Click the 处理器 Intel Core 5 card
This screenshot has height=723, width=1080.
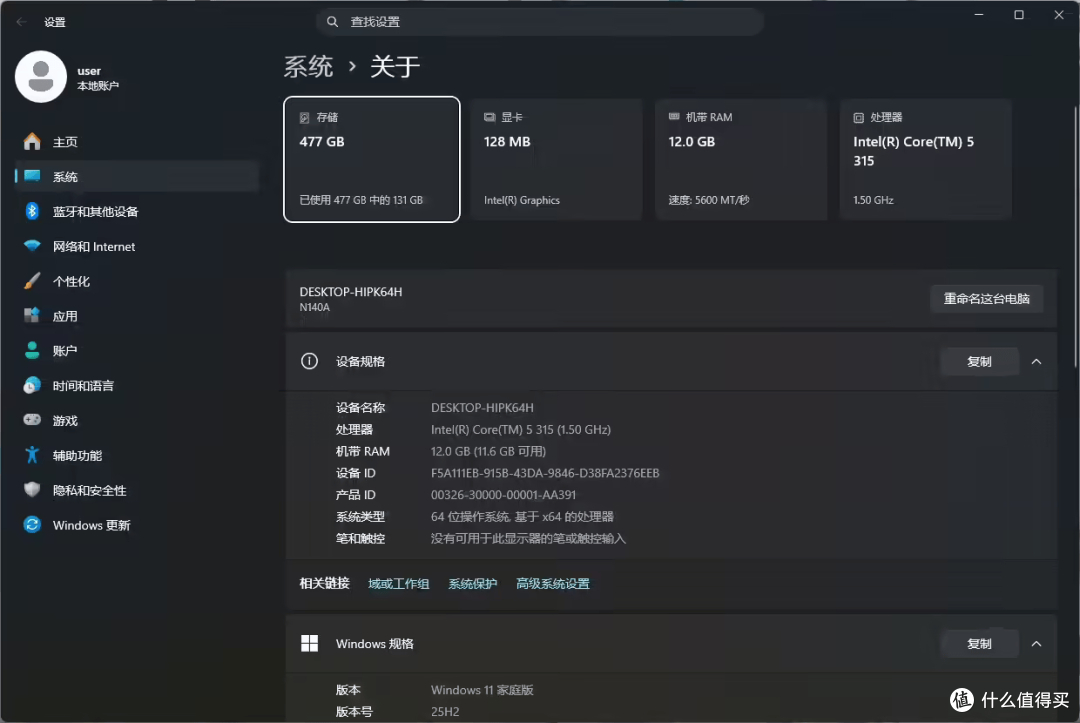click(x=926, y=159)
